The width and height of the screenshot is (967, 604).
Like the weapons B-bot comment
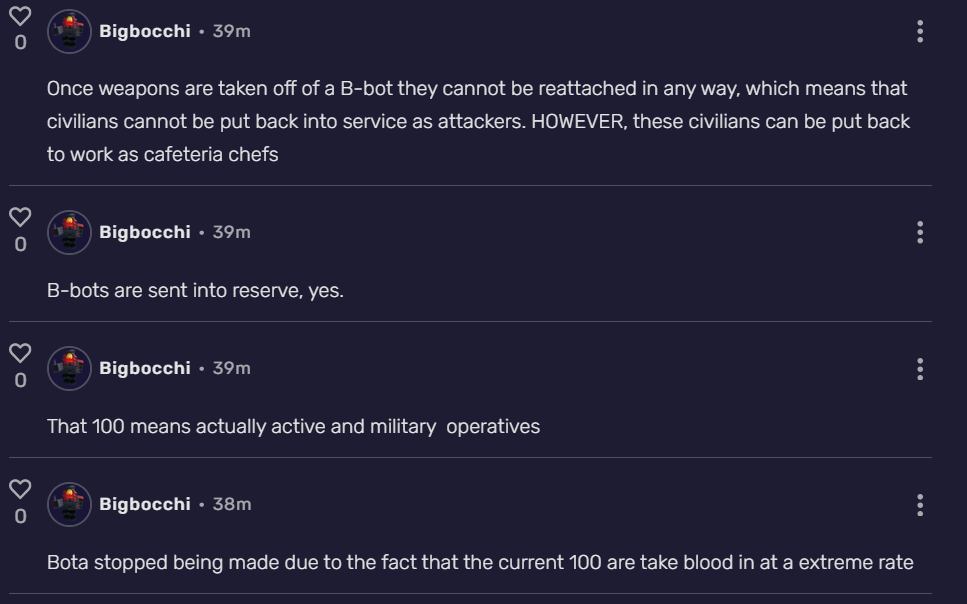pos(20,17)
